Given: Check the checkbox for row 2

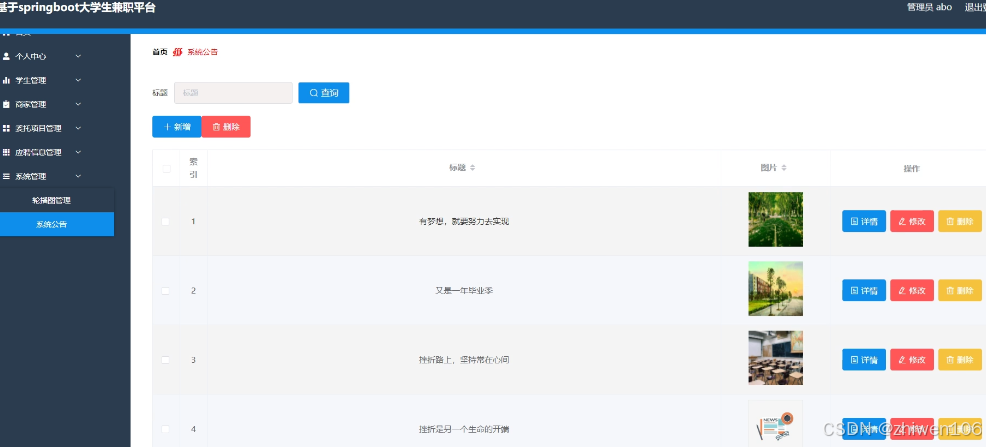Looking at the screenshot, I should click(x=166, y=290).
